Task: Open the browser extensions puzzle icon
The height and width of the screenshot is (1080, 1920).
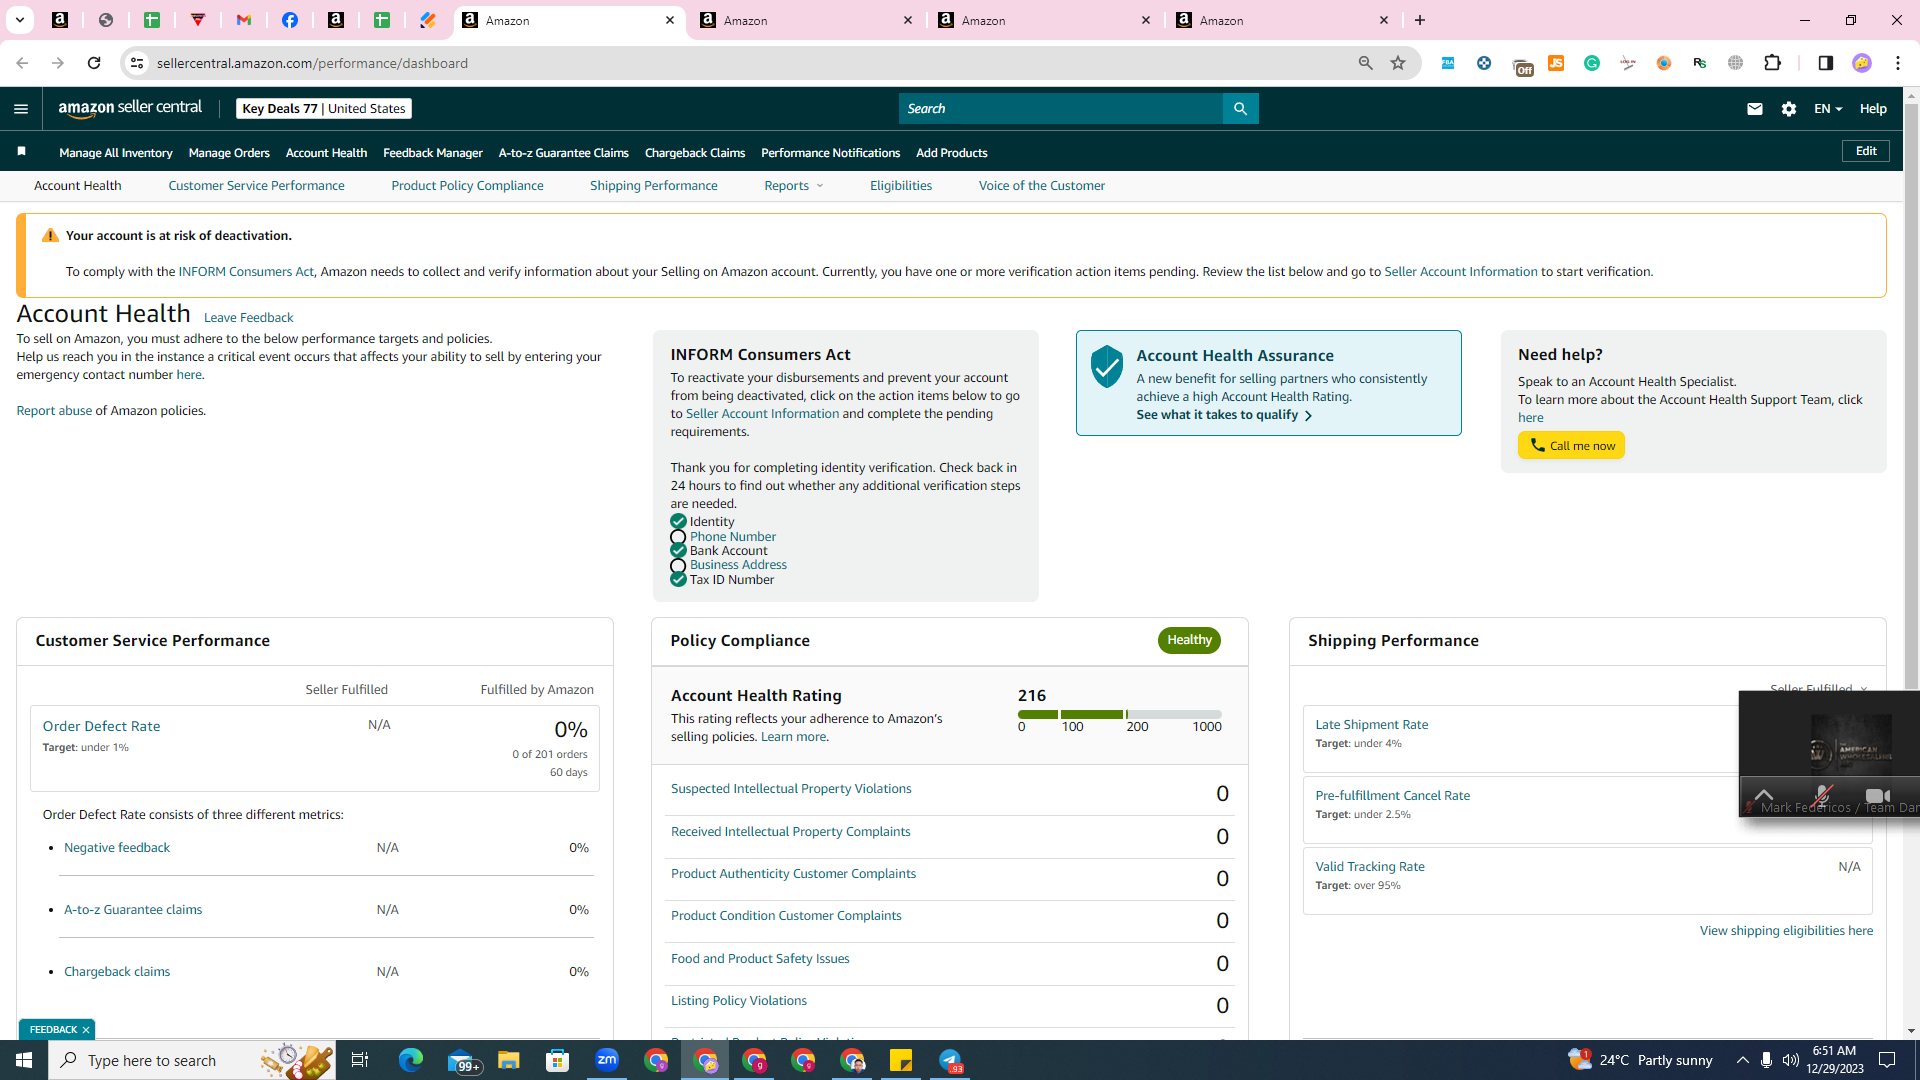Action: pos(1773,63)
